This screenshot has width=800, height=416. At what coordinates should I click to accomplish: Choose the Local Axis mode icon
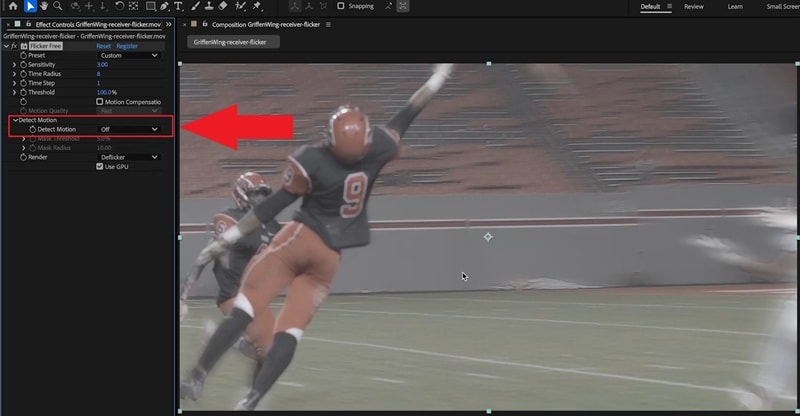coord(295,6)
